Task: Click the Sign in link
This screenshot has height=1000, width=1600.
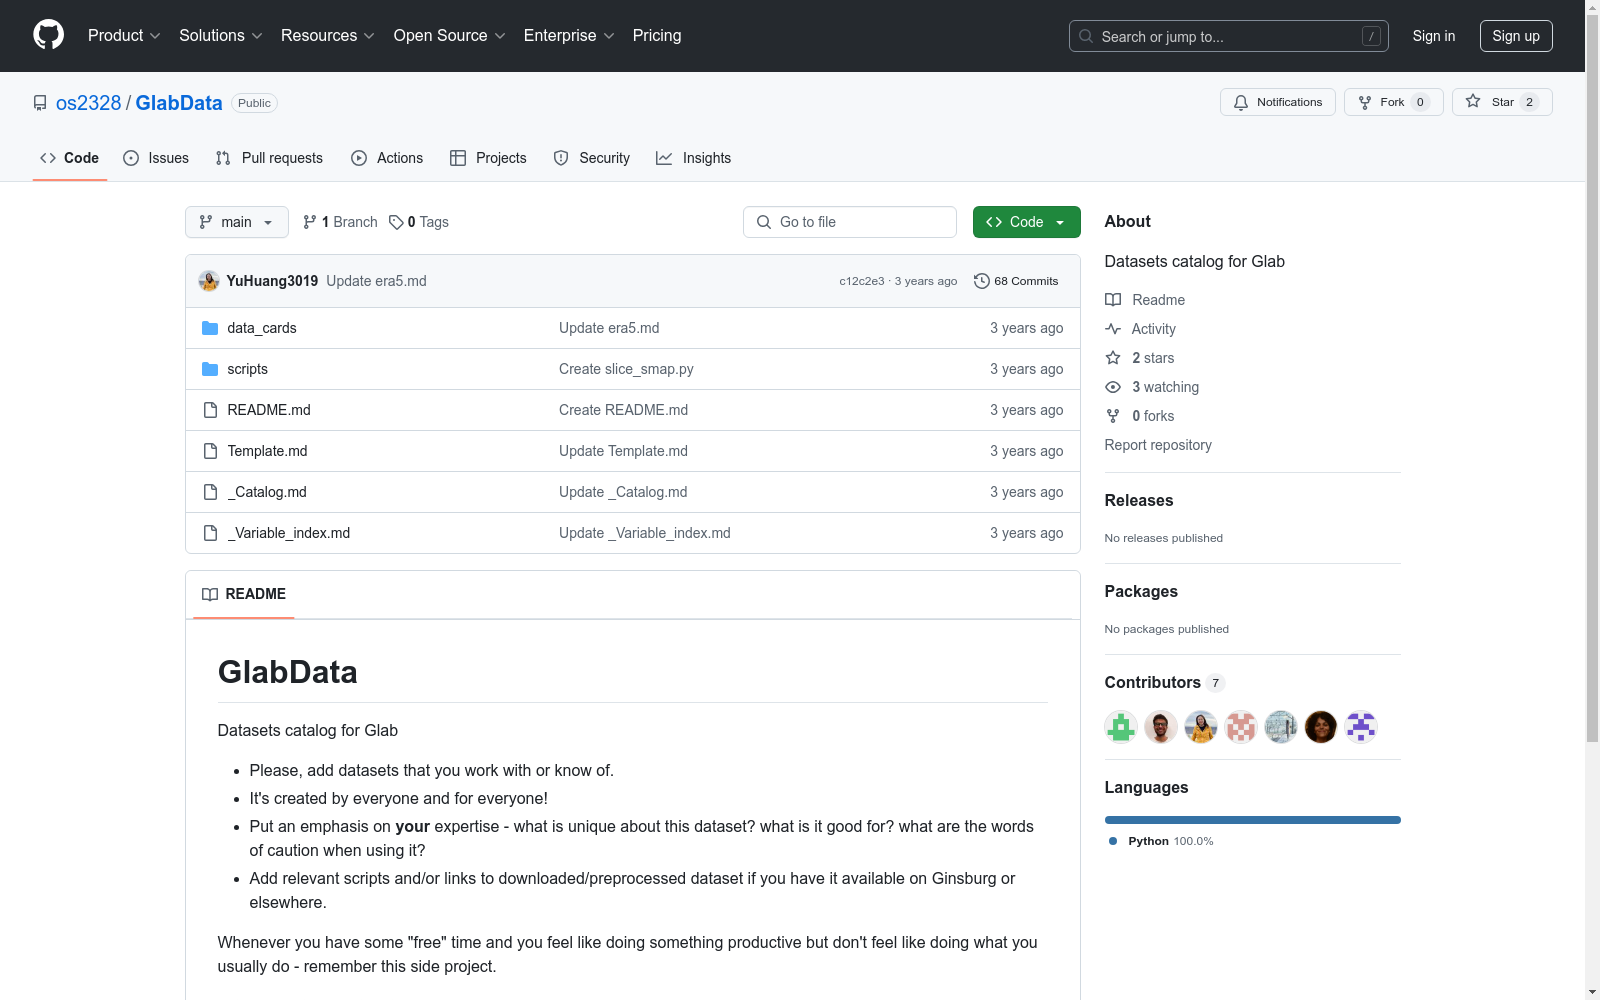Action: 1434,36
